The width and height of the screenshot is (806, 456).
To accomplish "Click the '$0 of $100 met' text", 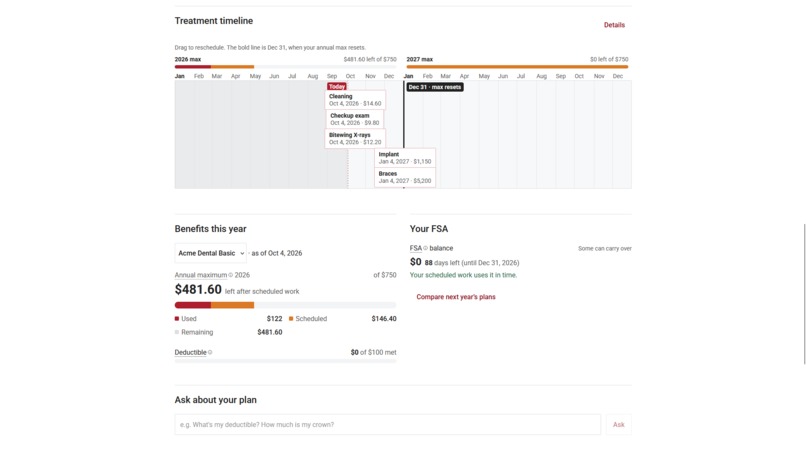I will click(x=373, y=352).
